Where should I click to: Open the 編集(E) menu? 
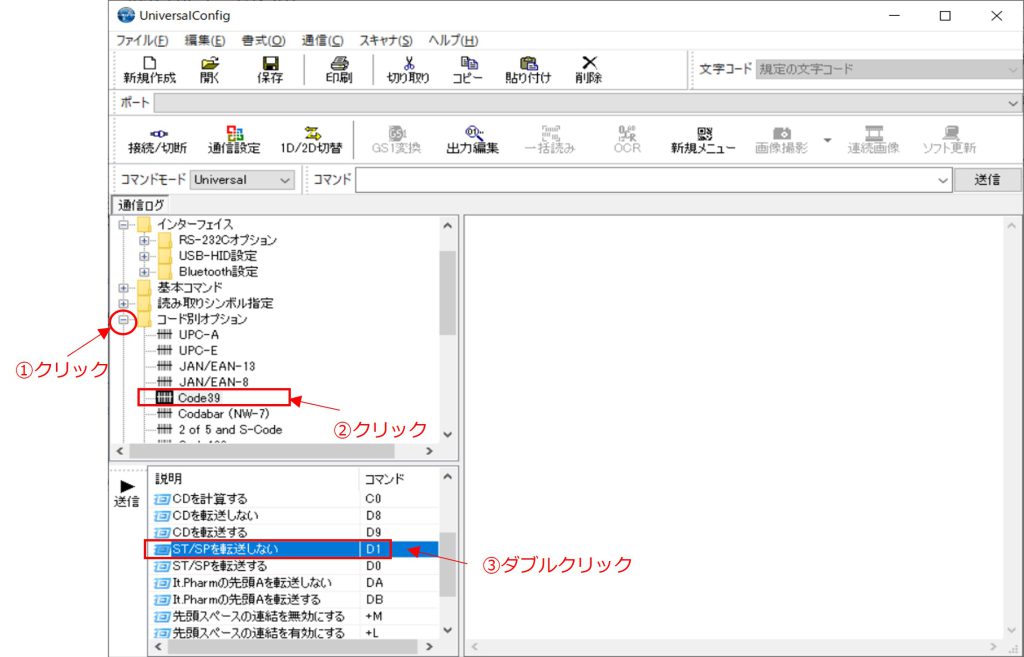204,40
